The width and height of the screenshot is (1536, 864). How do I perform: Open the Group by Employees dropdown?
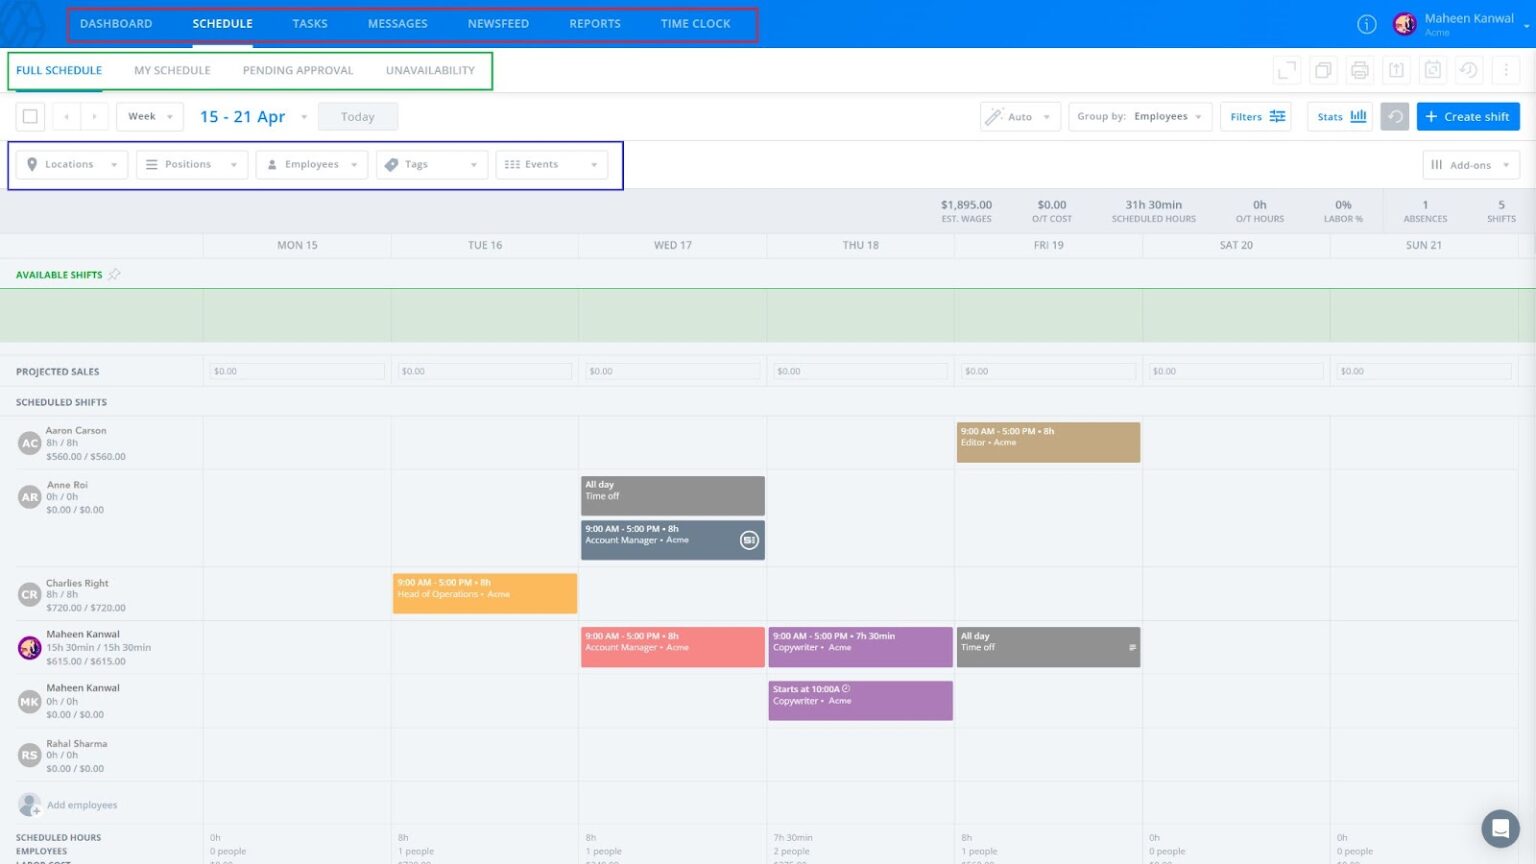(x=1139, y=116)
